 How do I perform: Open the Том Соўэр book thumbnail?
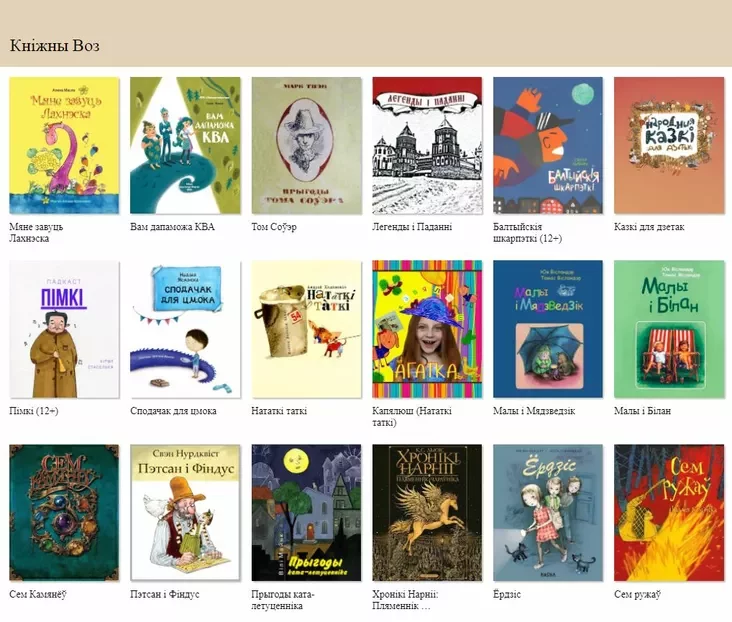tap(306, 145)
